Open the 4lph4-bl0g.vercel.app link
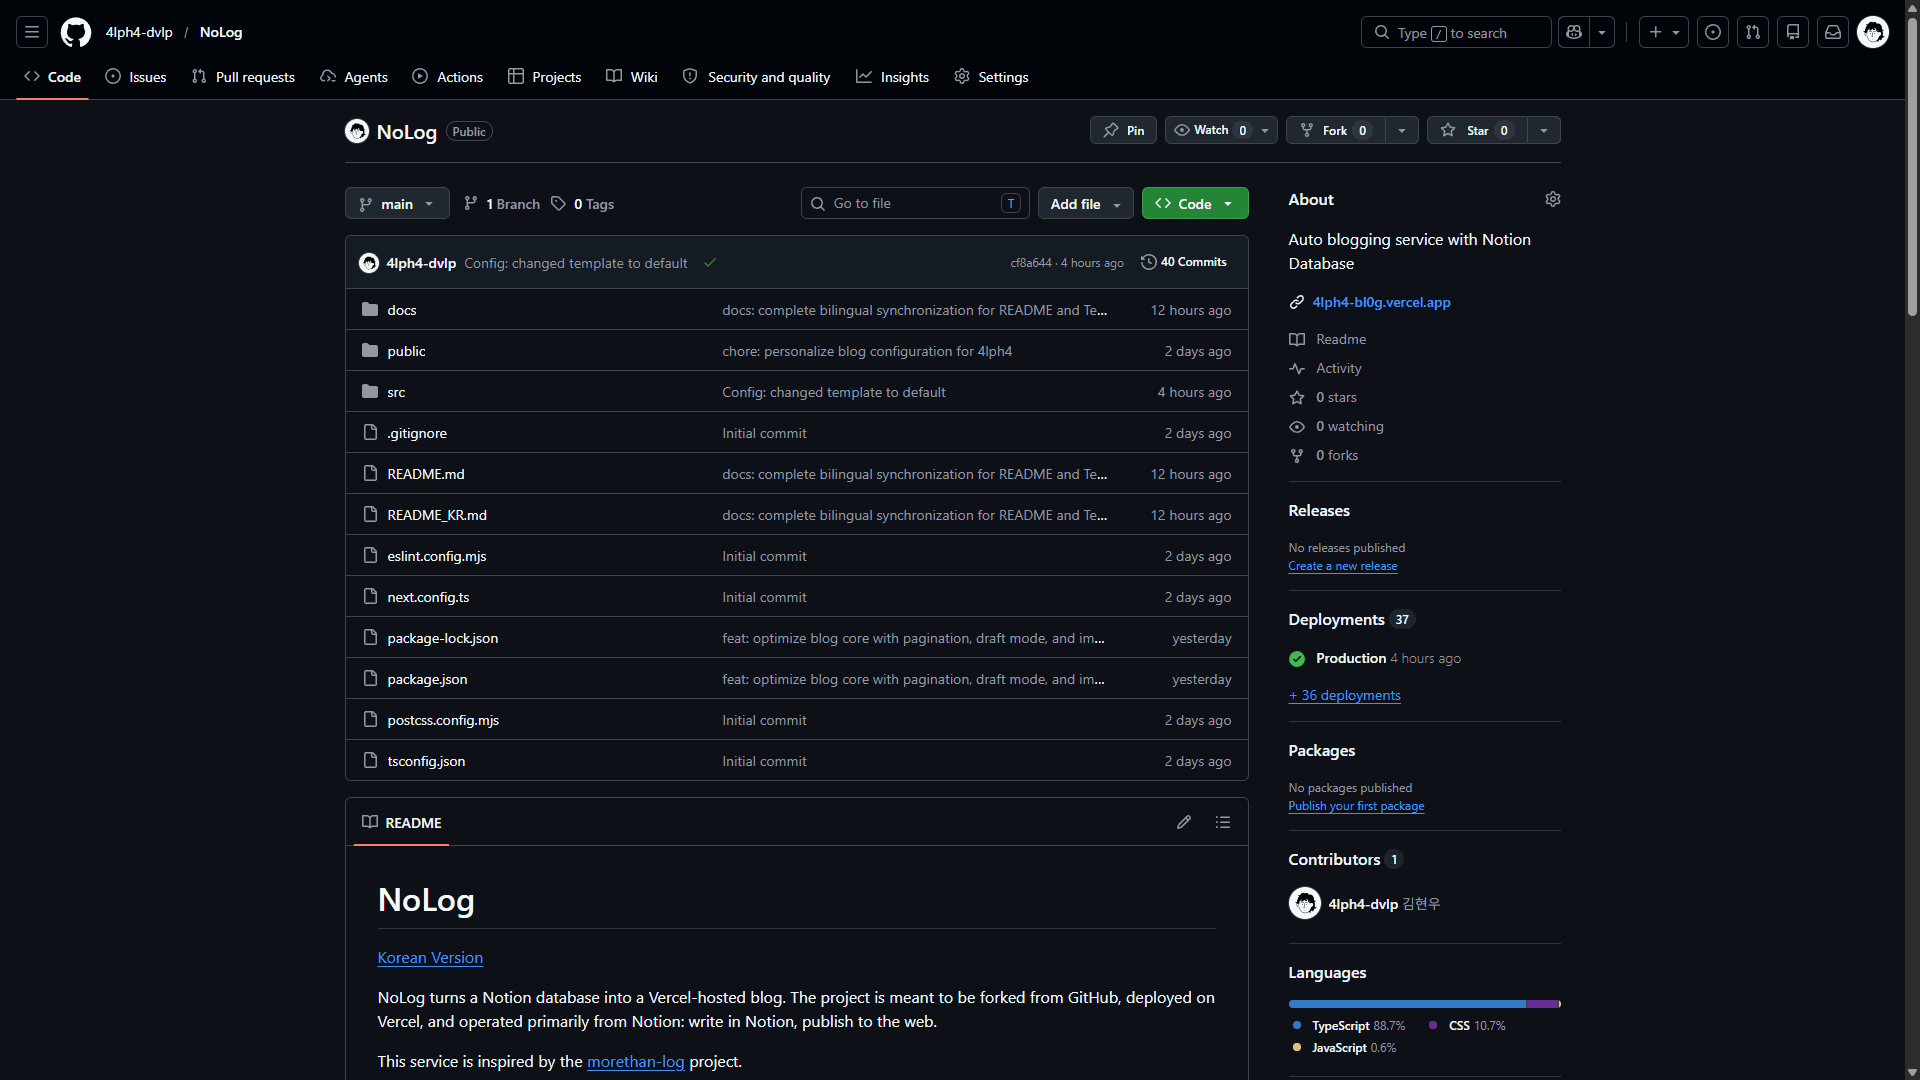 pyautogui.click(x=1381, y=302)
